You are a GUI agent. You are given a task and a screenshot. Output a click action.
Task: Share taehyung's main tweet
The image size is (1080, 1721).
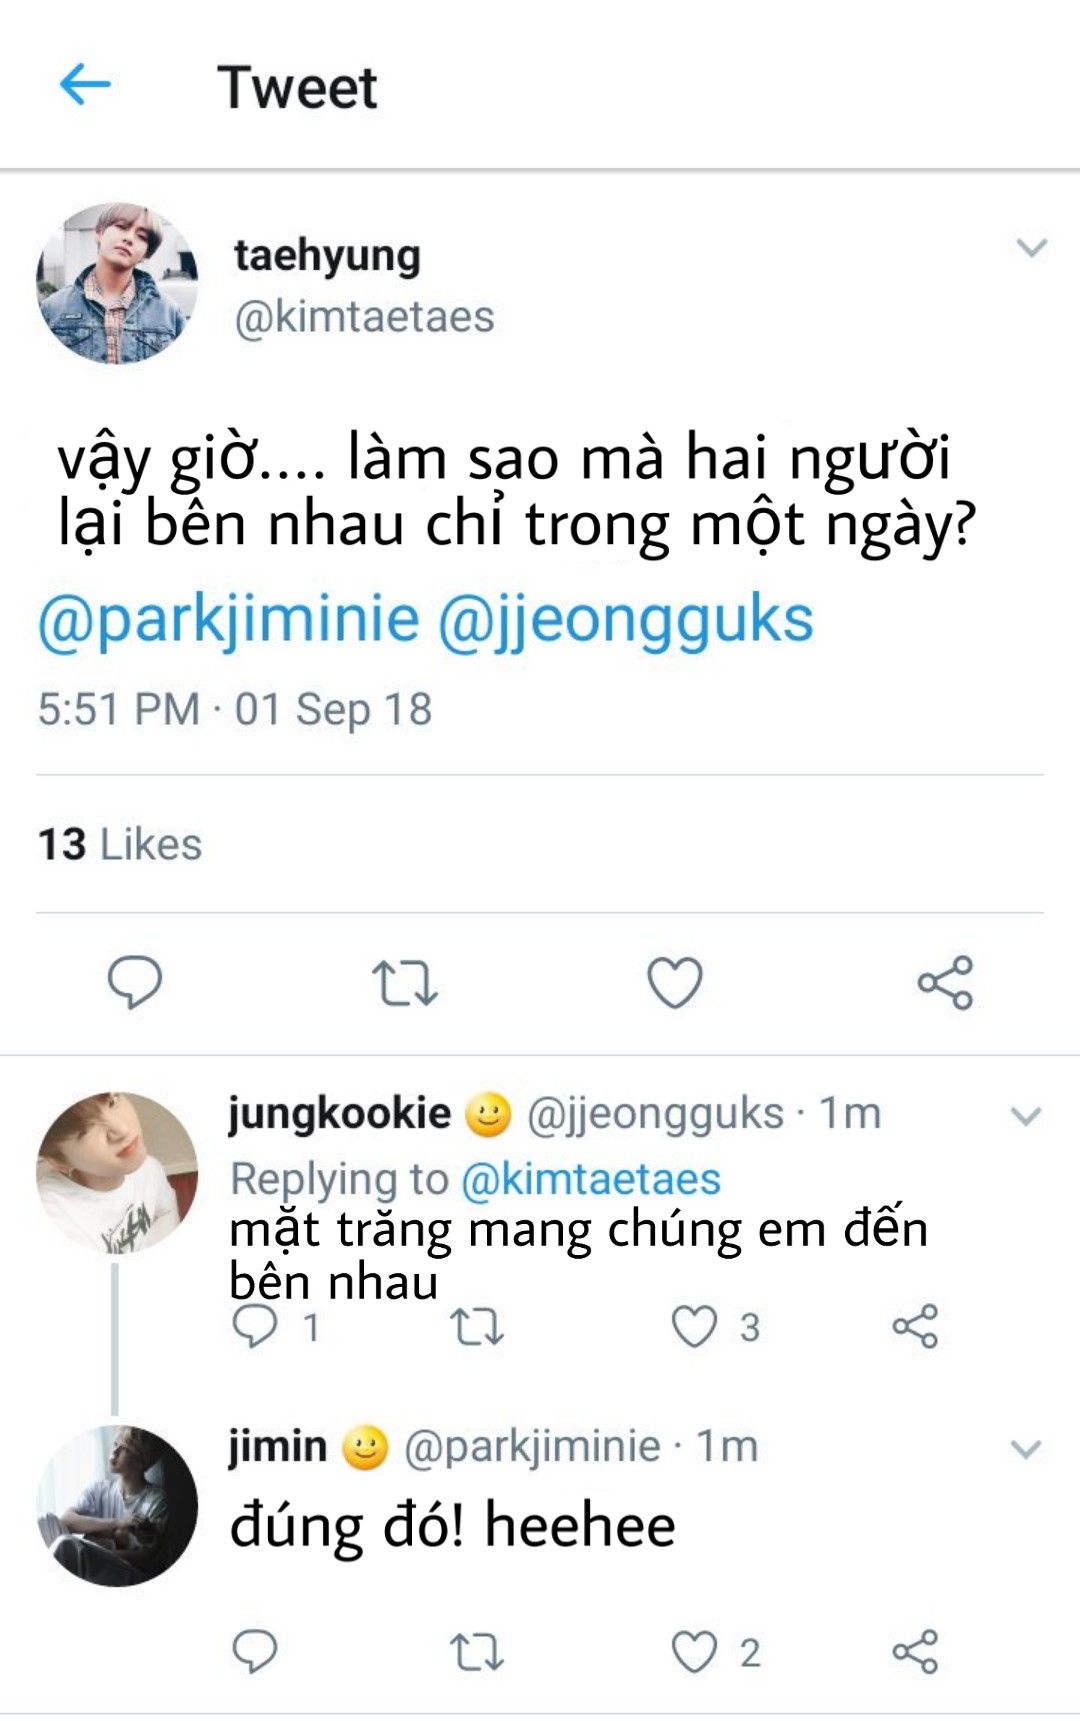click(x=945, y=982)
